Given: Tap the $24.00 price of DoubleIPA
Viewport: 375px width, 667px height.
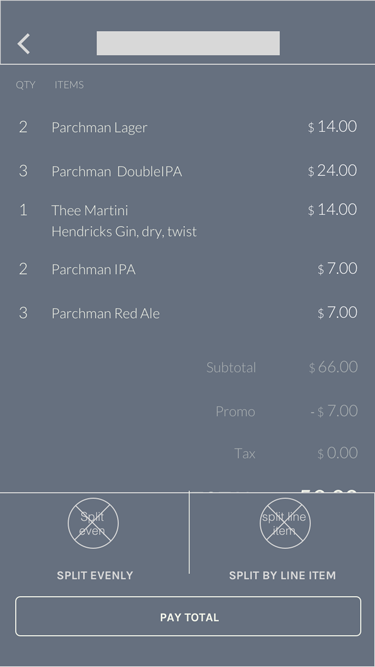Looking at the screenshot, I should click(332, 171).
